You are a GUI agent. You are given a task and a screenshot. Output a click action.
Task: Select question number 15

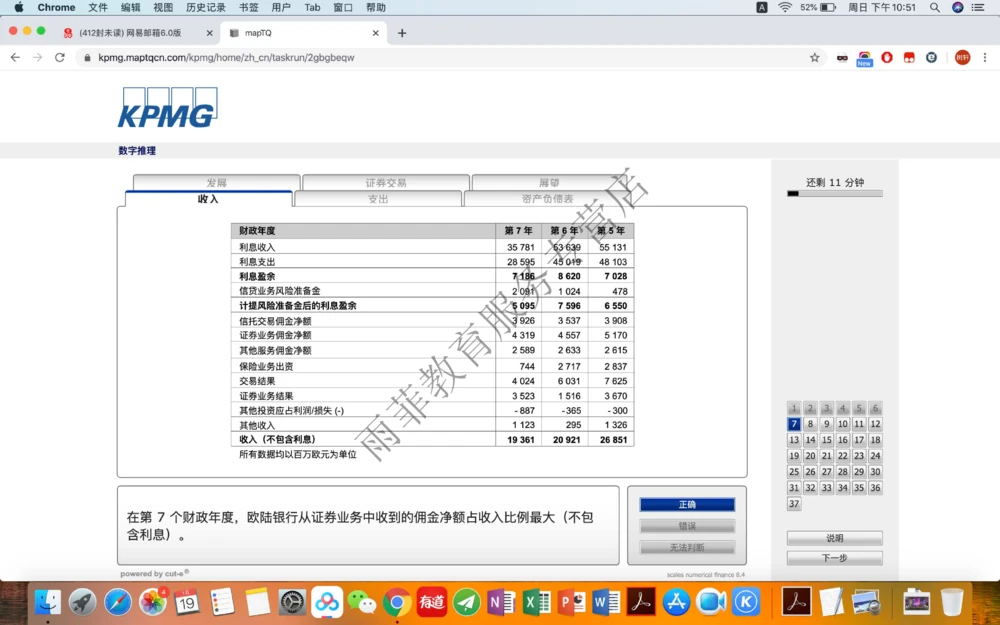coord(826,440)
